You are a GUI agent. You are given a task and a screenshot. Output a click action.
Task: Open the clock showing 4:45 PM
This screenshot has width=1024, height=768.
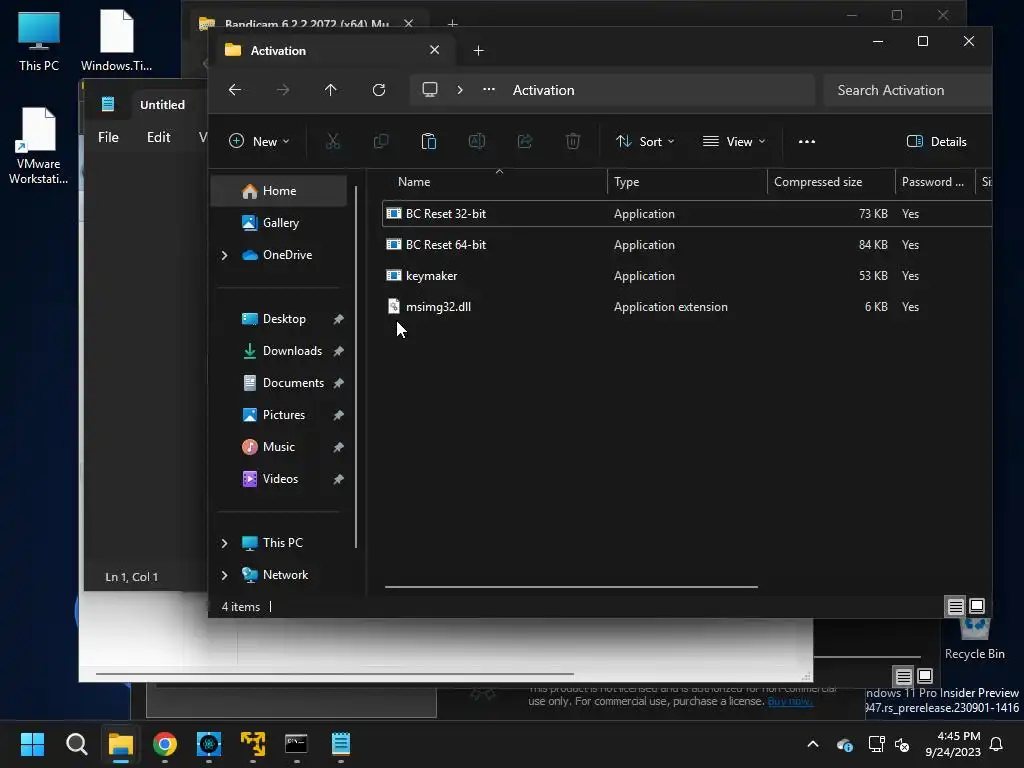tap(953, 744)
